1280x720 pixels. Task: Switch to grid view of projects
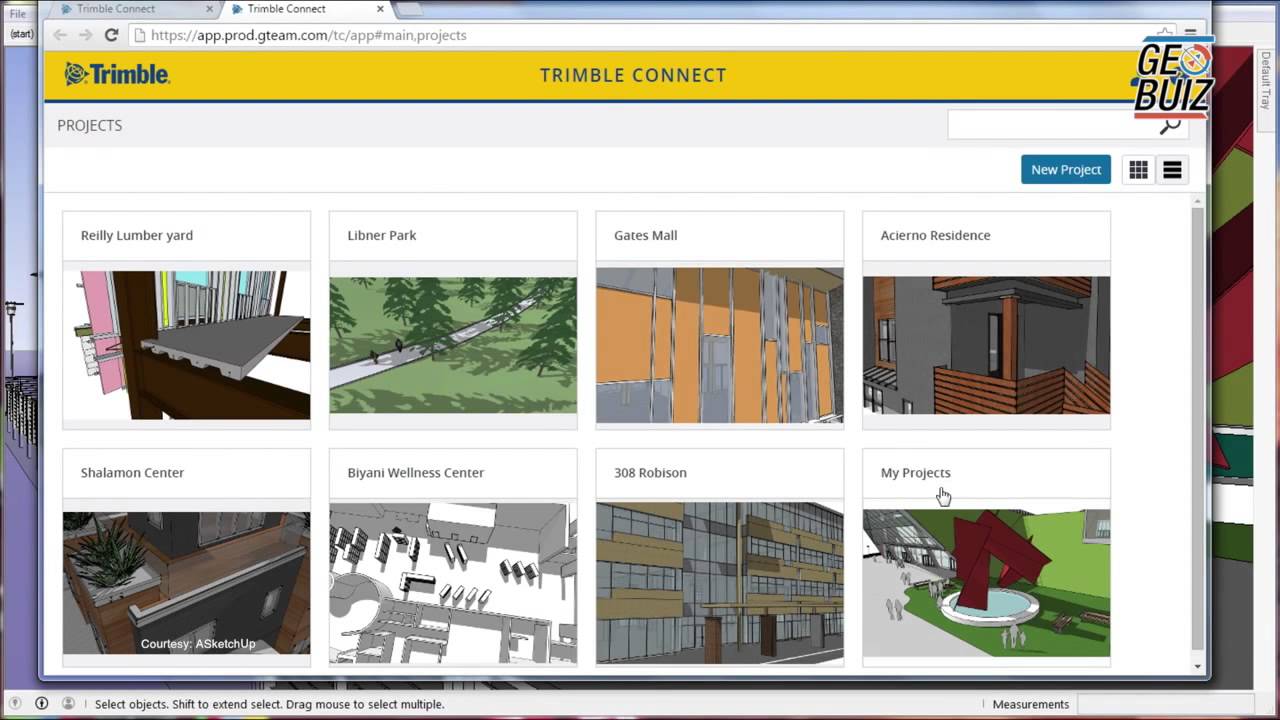[1138, 170]
